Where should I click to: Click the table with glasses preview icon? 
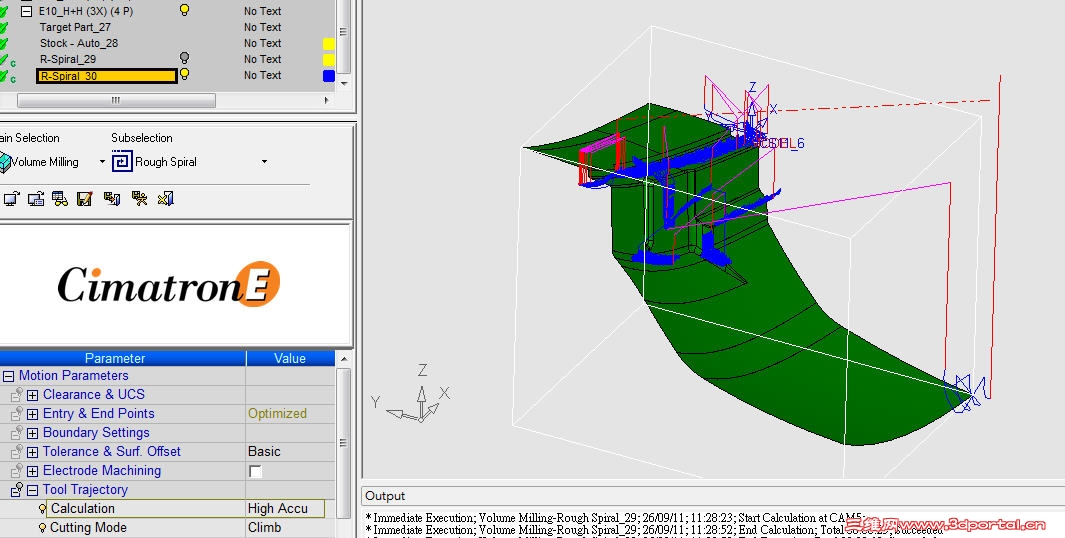tap(60, 198)
